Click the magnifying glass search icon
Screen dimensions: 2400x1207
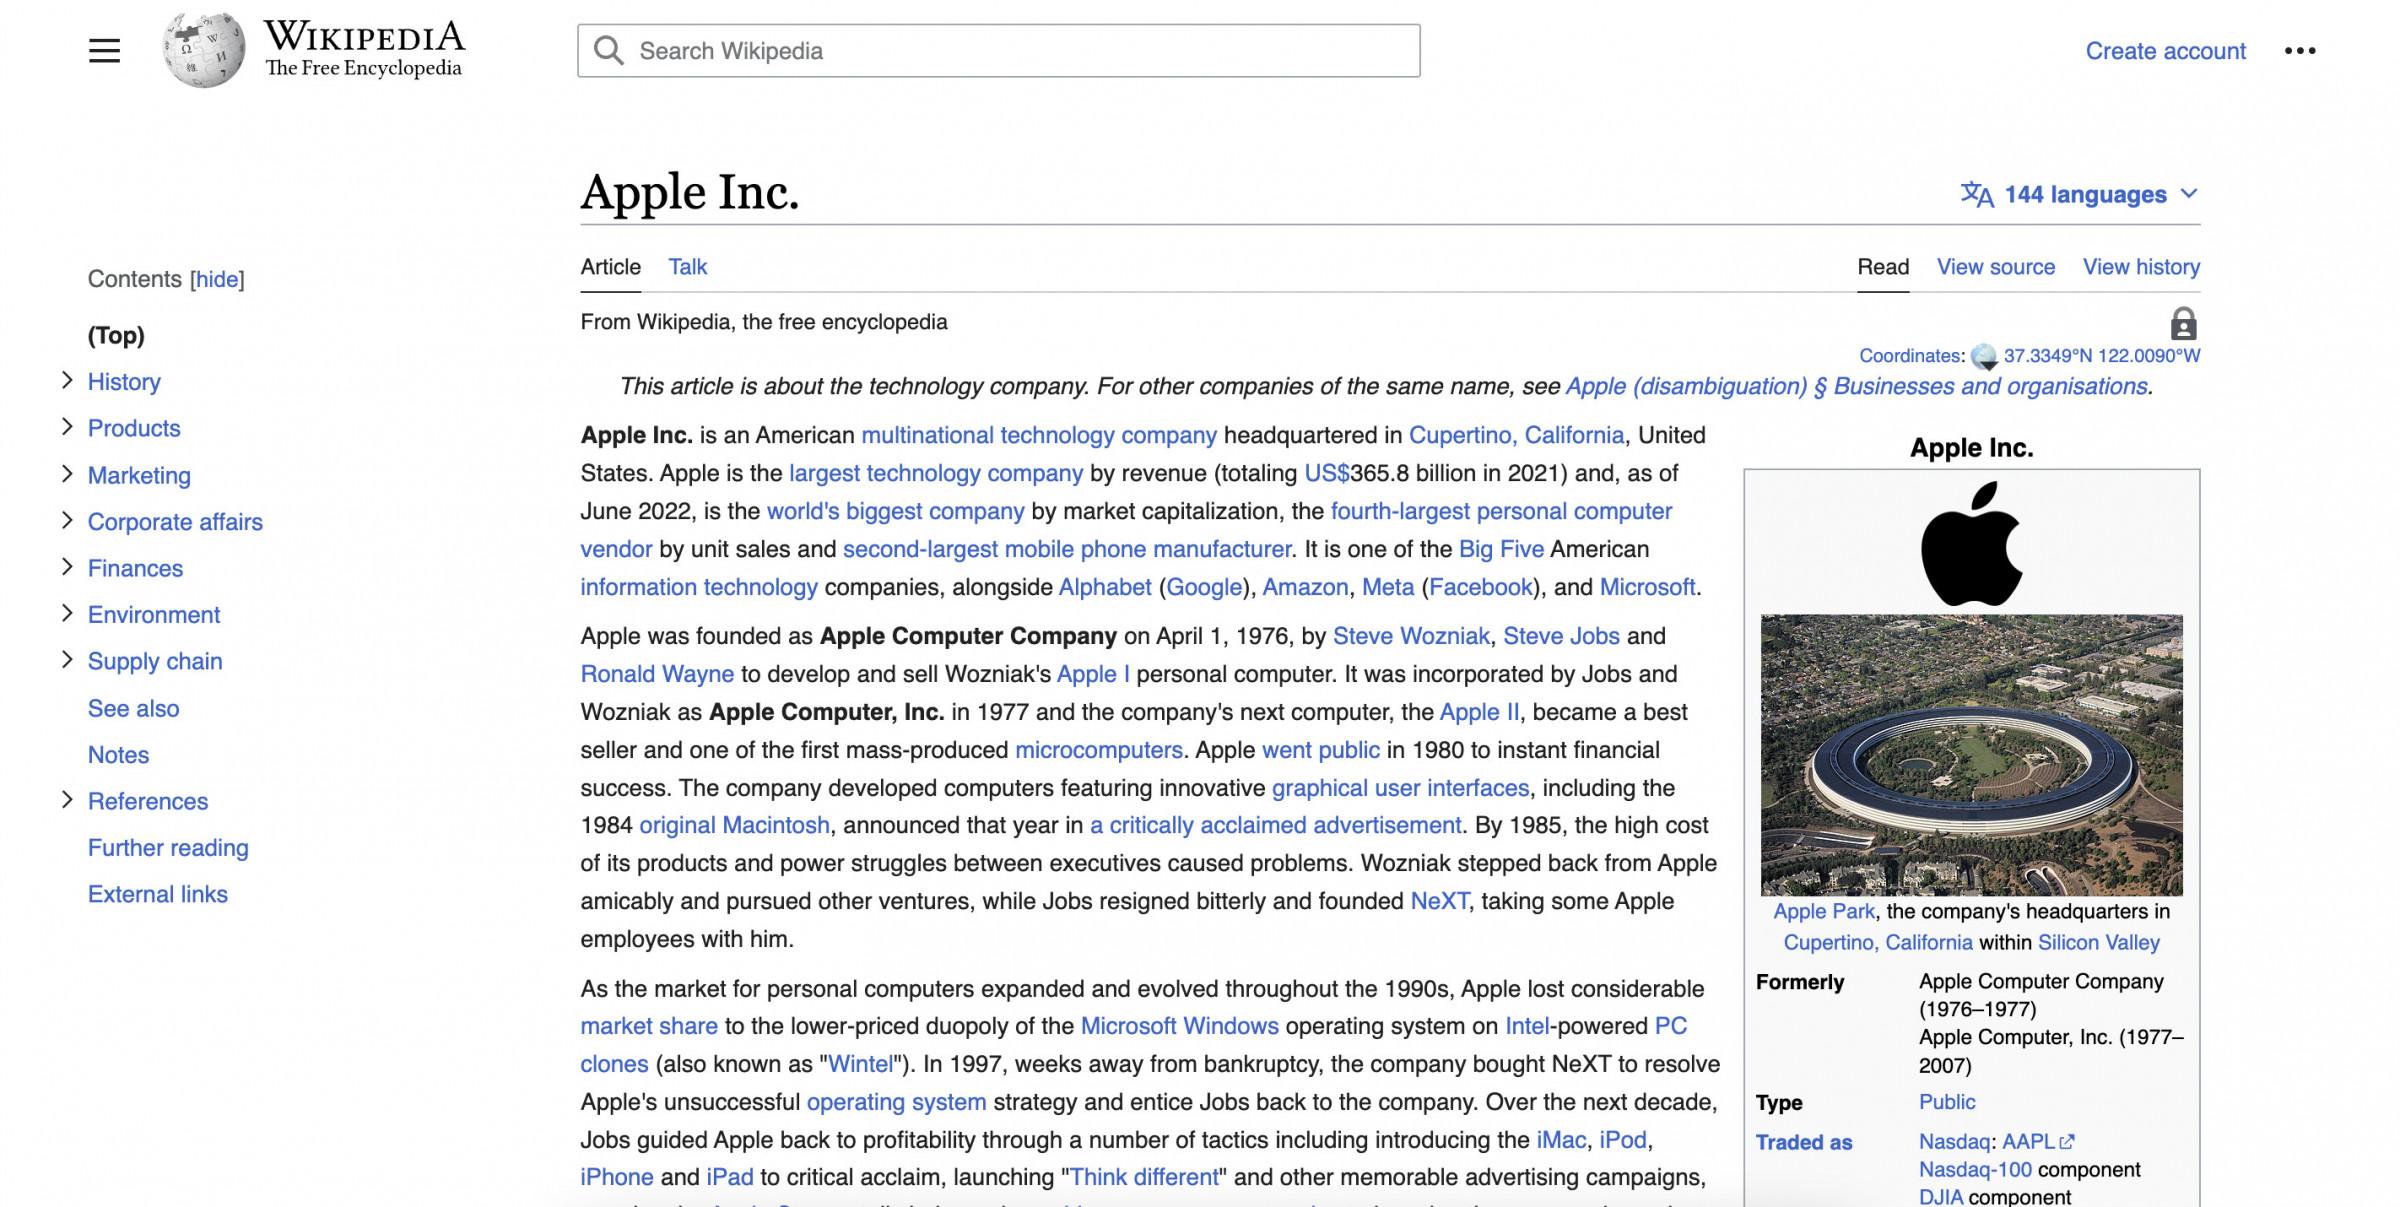point(608,50)
